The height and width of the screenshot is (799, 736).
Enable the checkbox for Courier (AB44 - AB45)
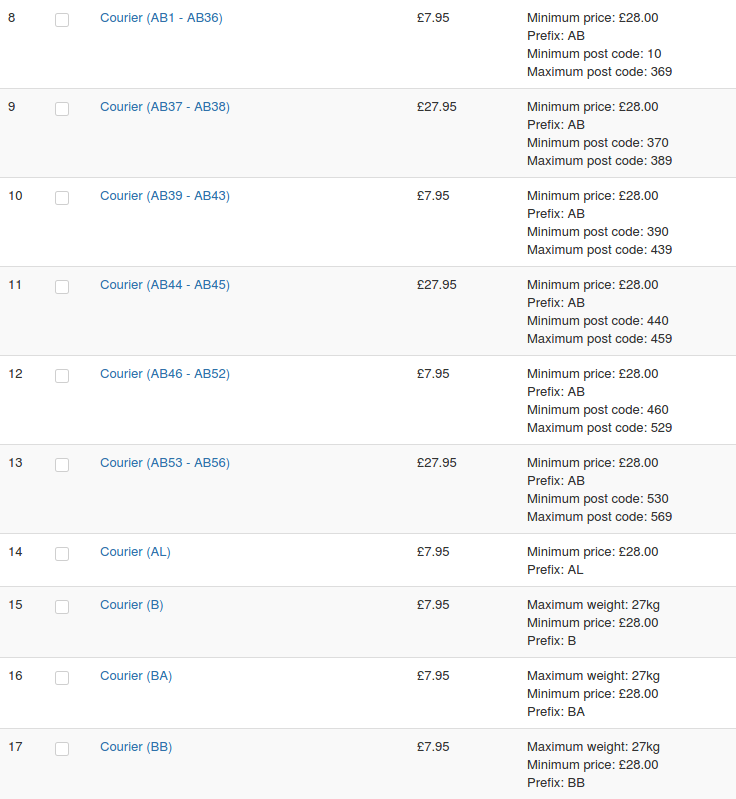click(x=62, y=287)
